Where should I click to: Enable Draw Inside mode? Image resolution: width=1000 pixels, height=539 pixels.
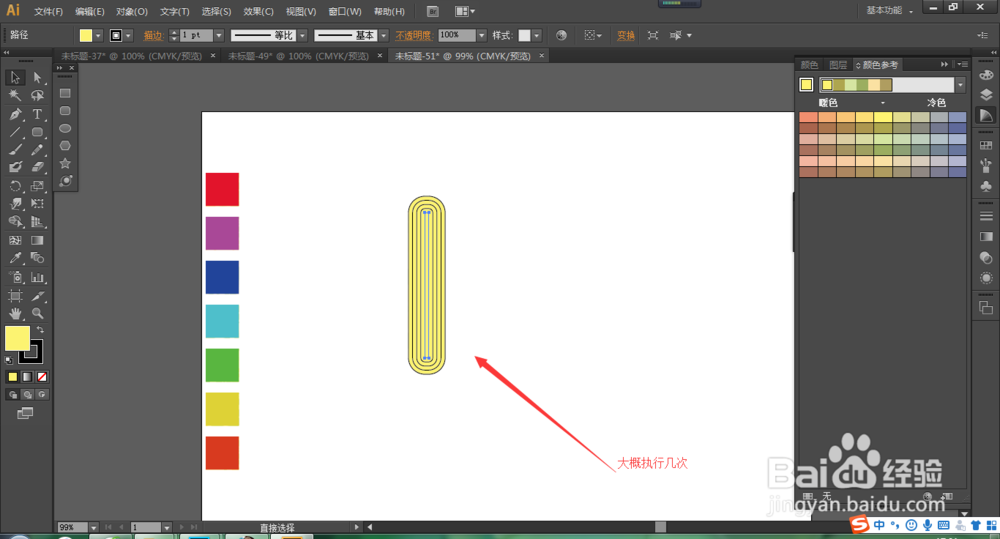coord(41,395)
